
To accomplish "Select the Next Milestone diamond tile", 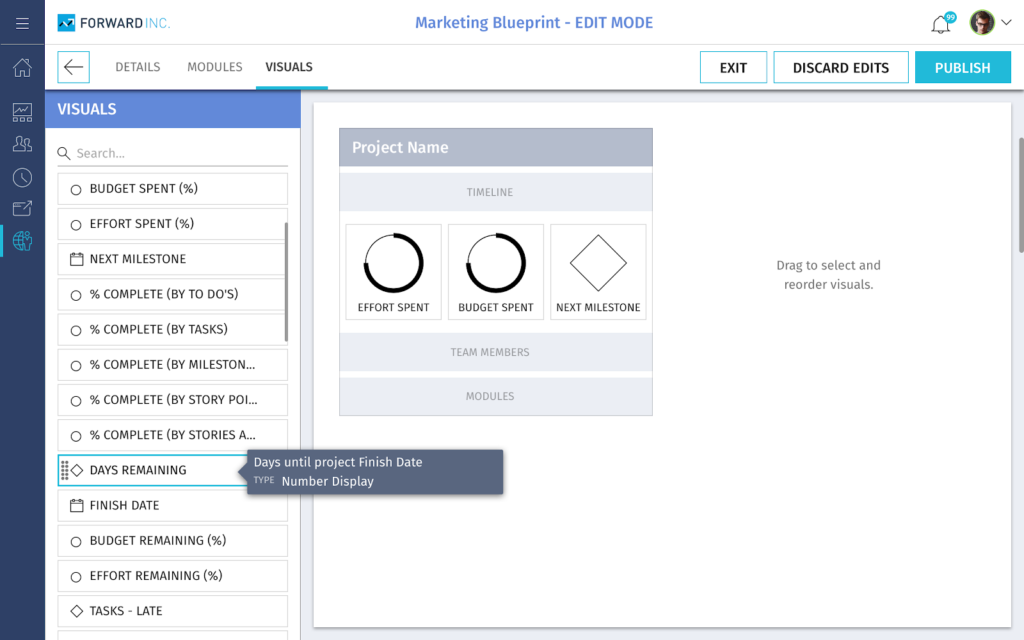I will (598, 271).
